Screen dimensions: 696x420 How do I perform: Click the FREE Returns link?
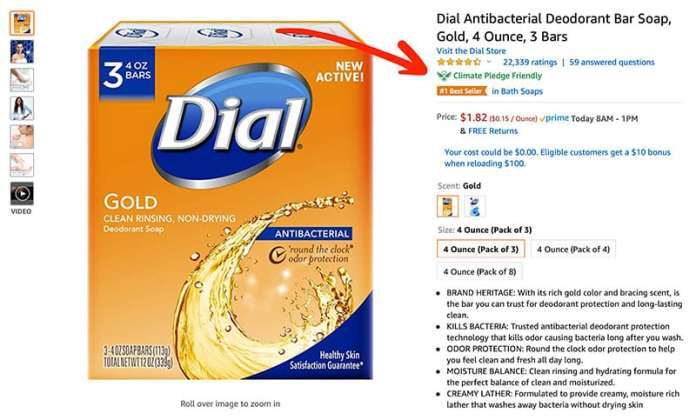pyautogui.click(x=493, y=131)
